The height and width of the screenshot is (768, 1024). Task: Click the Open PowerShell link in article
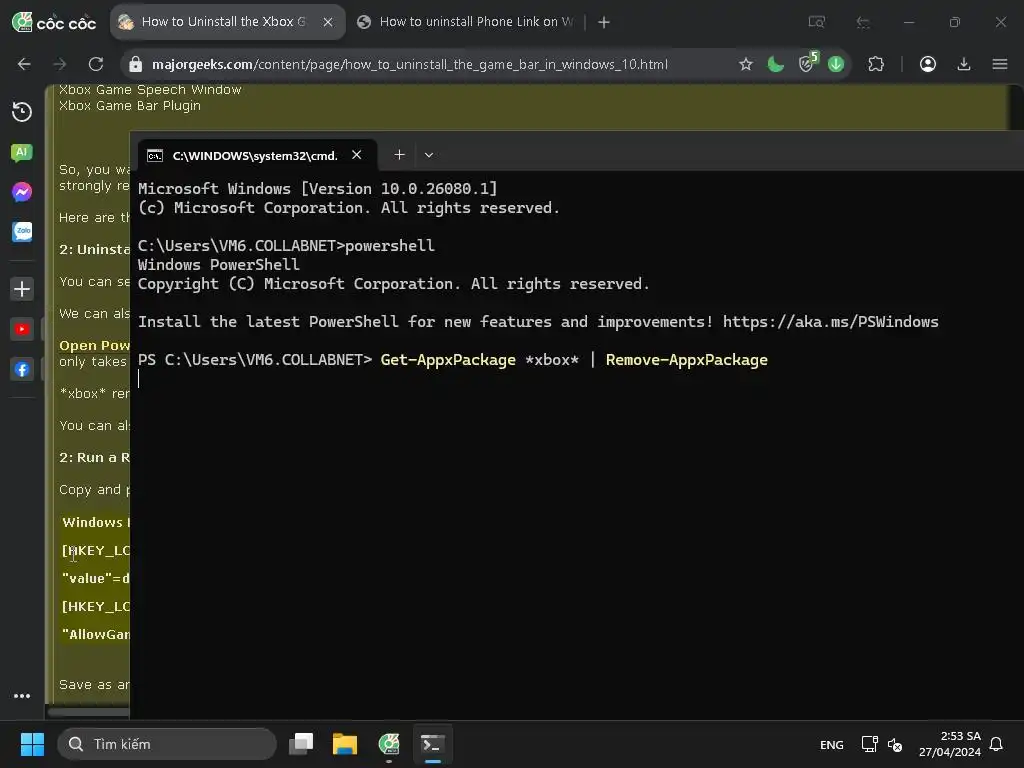[x=95, y=345]
